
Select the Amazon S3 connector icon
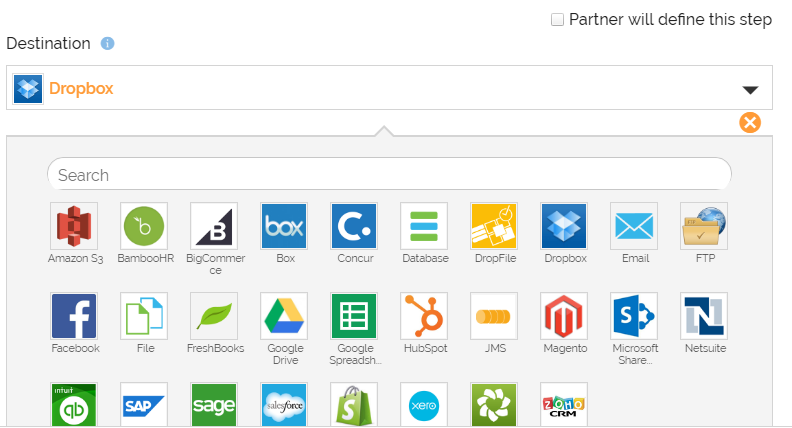click(75, 226)
